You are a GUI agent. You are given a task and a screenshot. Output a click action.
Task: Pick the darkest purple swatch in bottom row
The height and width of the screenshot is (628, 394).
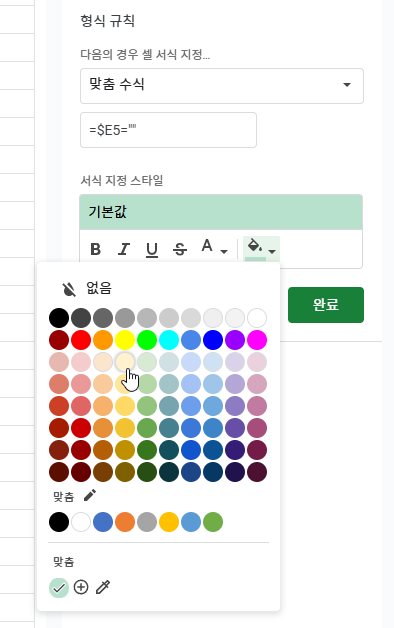pos(235,472)
